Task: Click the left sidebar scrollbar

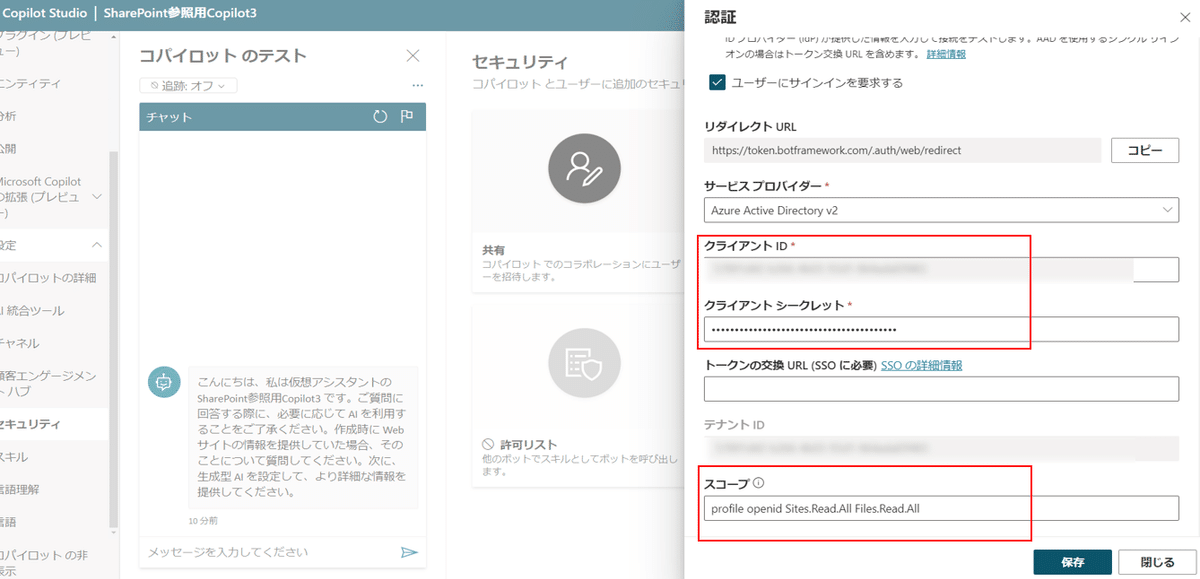Action: point(114,340)
